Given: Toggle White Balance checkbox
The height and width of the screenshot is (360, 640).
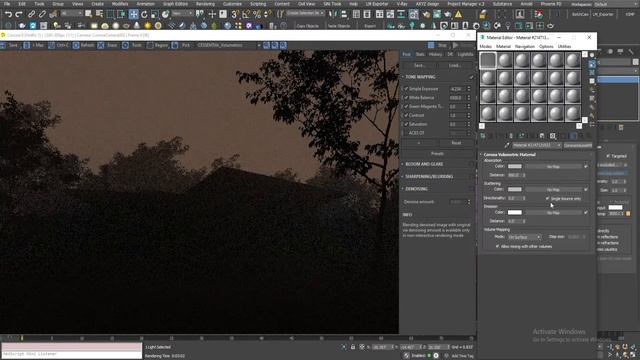Looking at the screenshot, I should 407,98.
